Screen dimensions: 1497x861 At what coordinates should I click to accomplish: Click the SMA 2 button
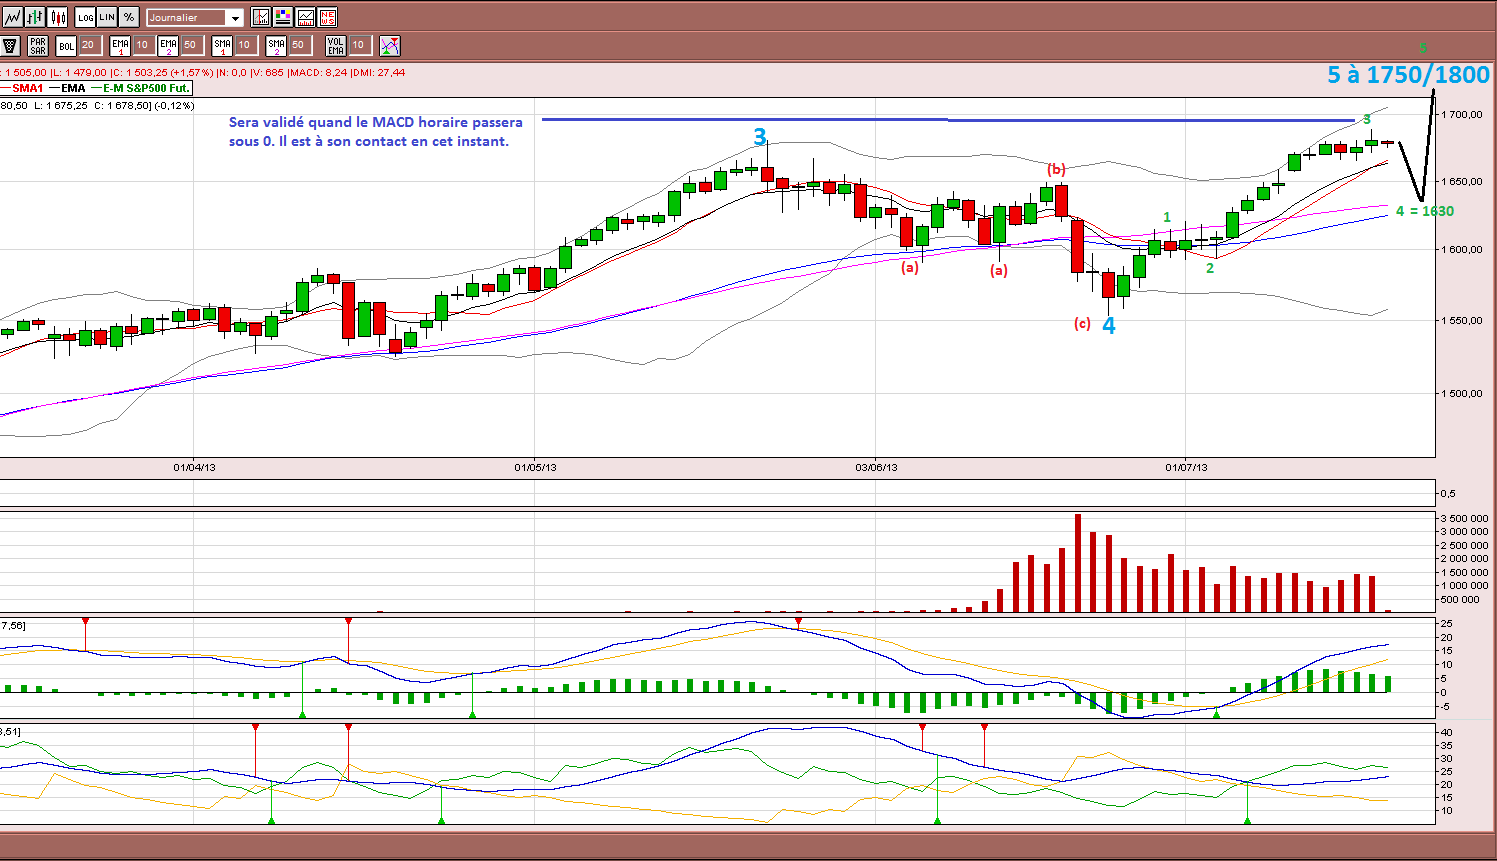(x=276, y=45)
